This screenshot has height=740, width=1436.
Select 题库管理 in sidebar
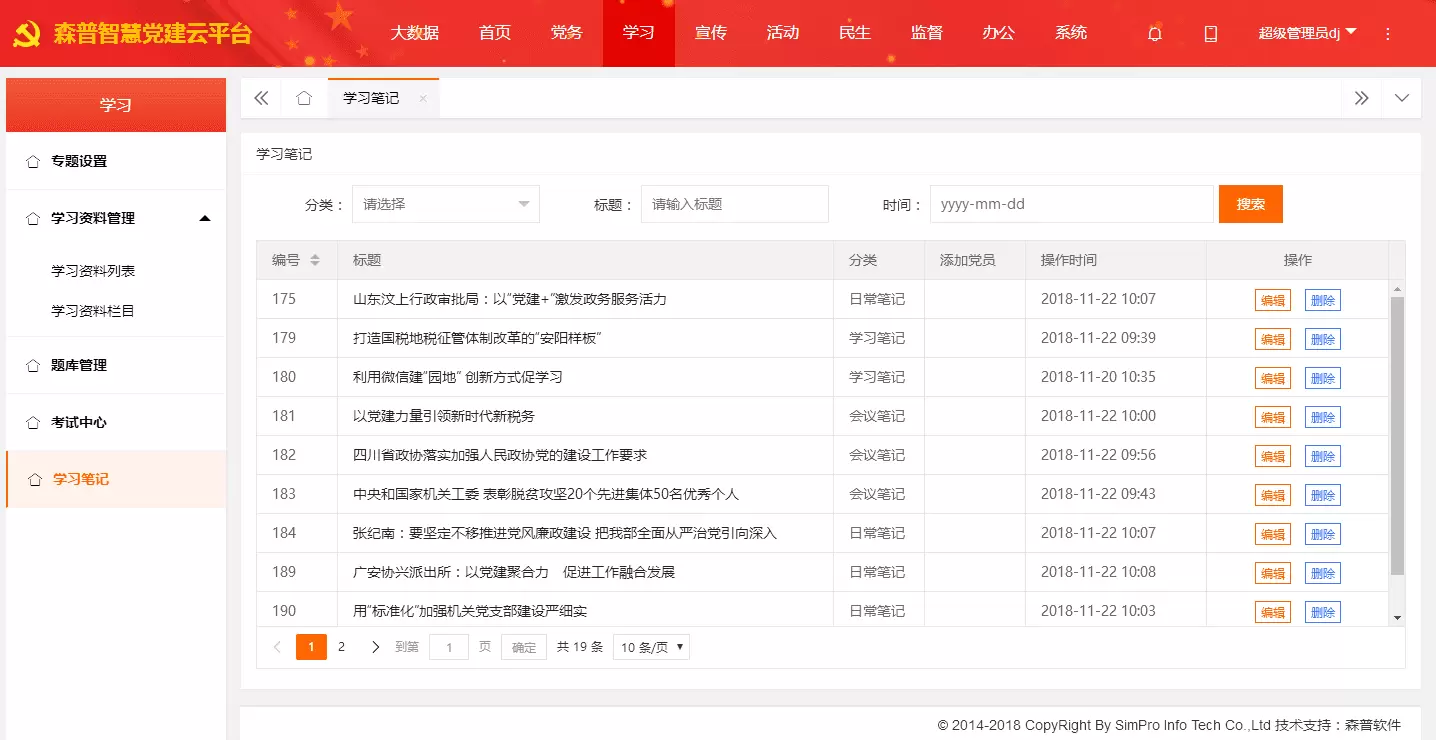click(116, 365)
